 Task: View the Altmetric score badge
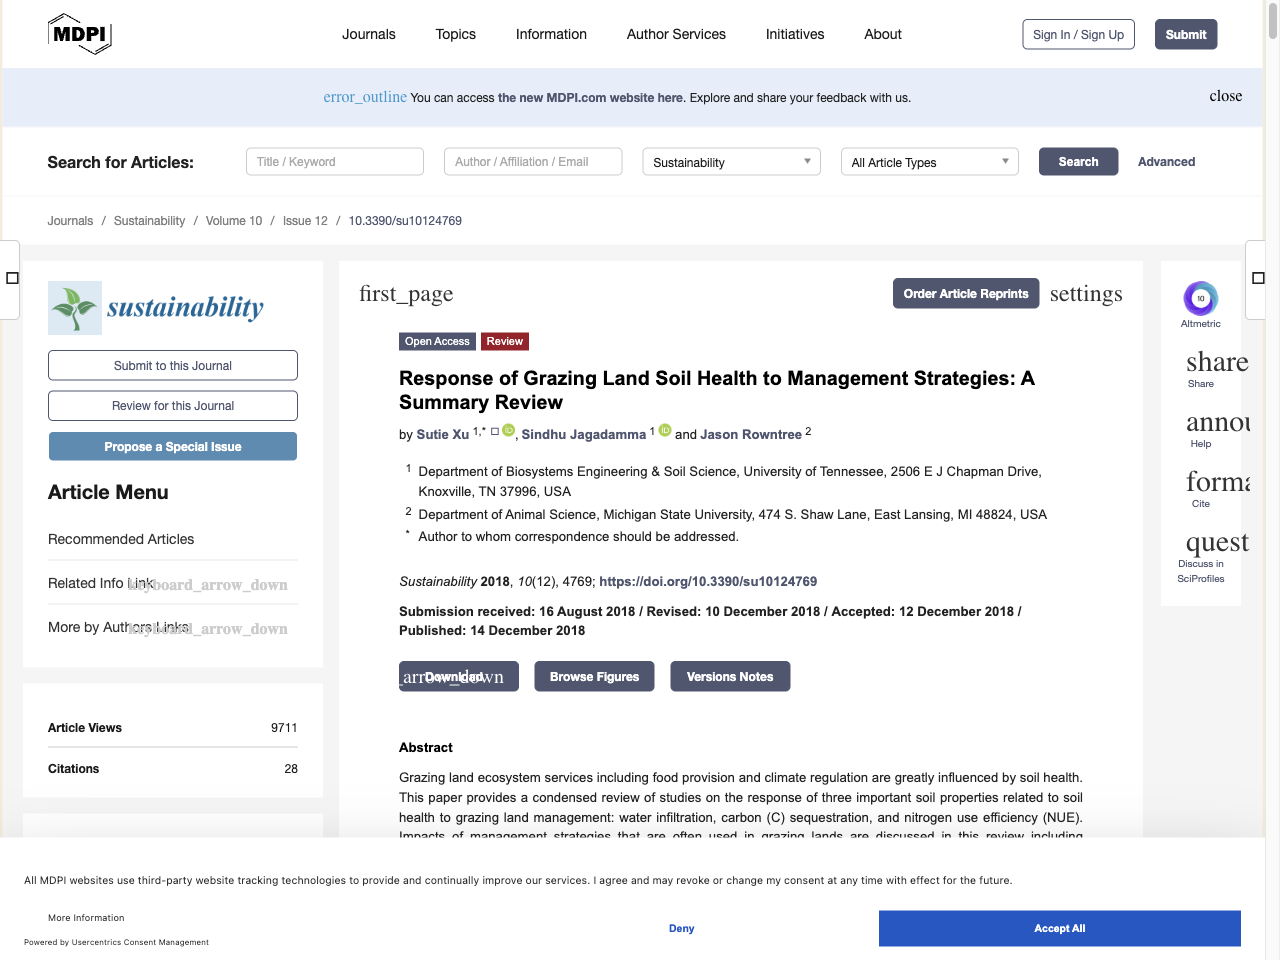tap(1200, 299)
